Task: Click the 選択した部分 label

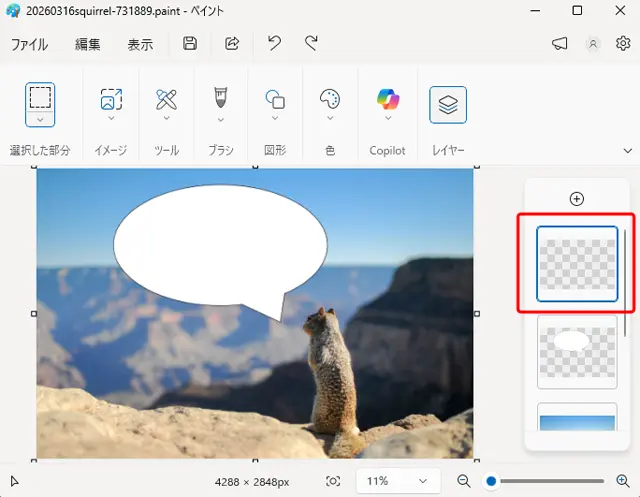Action: pos(40,151)
